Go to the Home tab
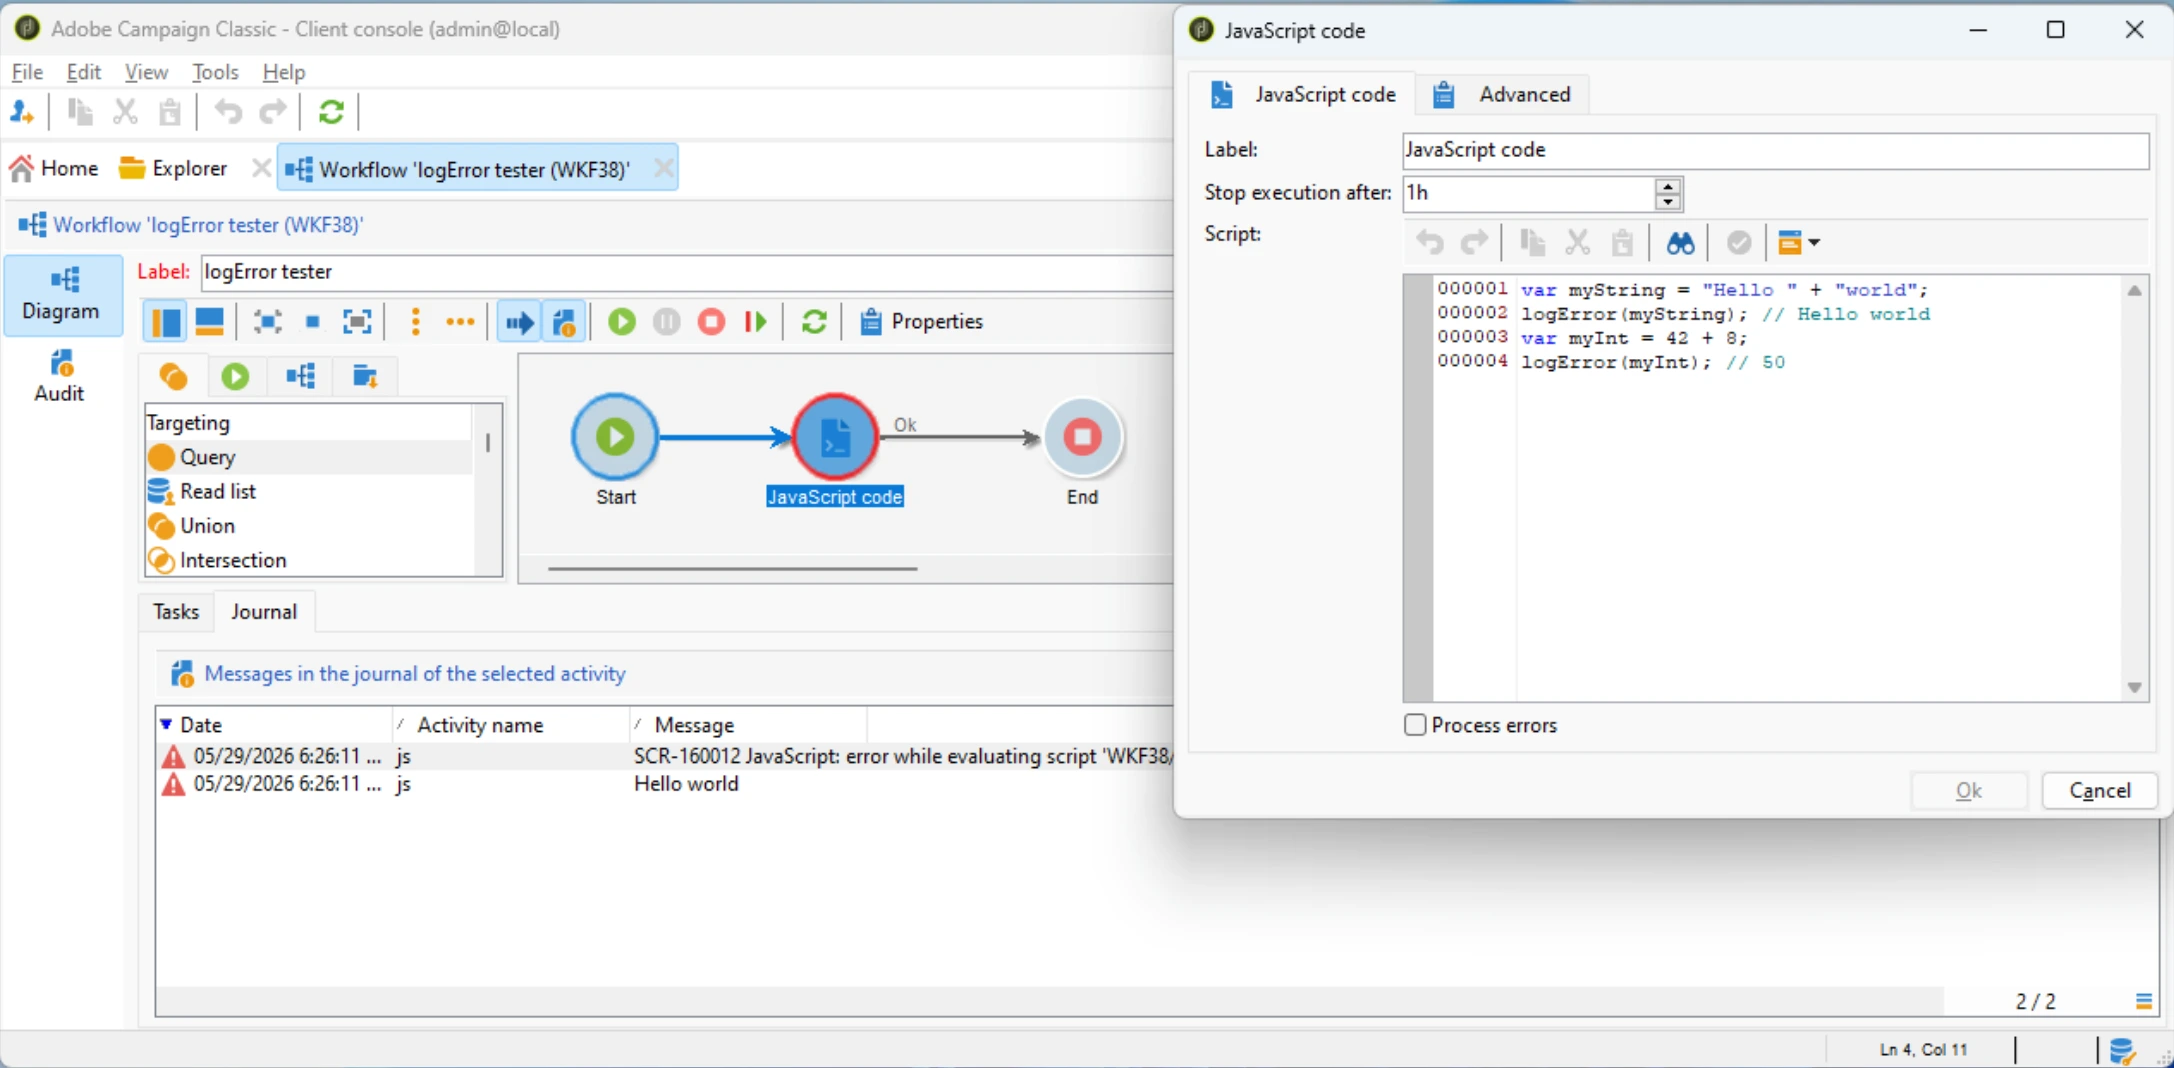 (55, 168)
